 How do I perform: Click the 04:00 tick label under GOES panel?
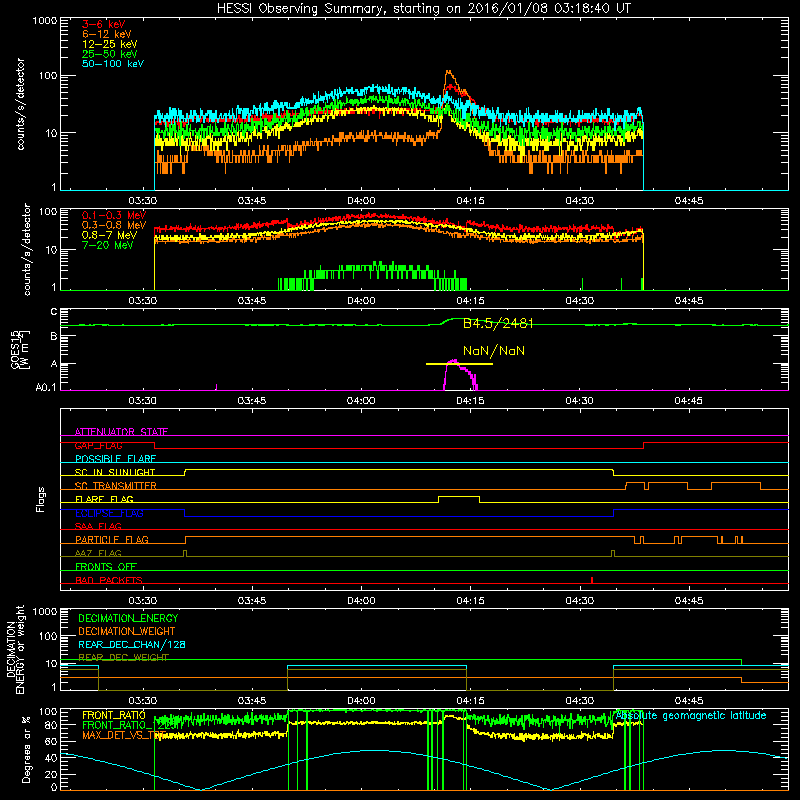(x=361, y=401)
